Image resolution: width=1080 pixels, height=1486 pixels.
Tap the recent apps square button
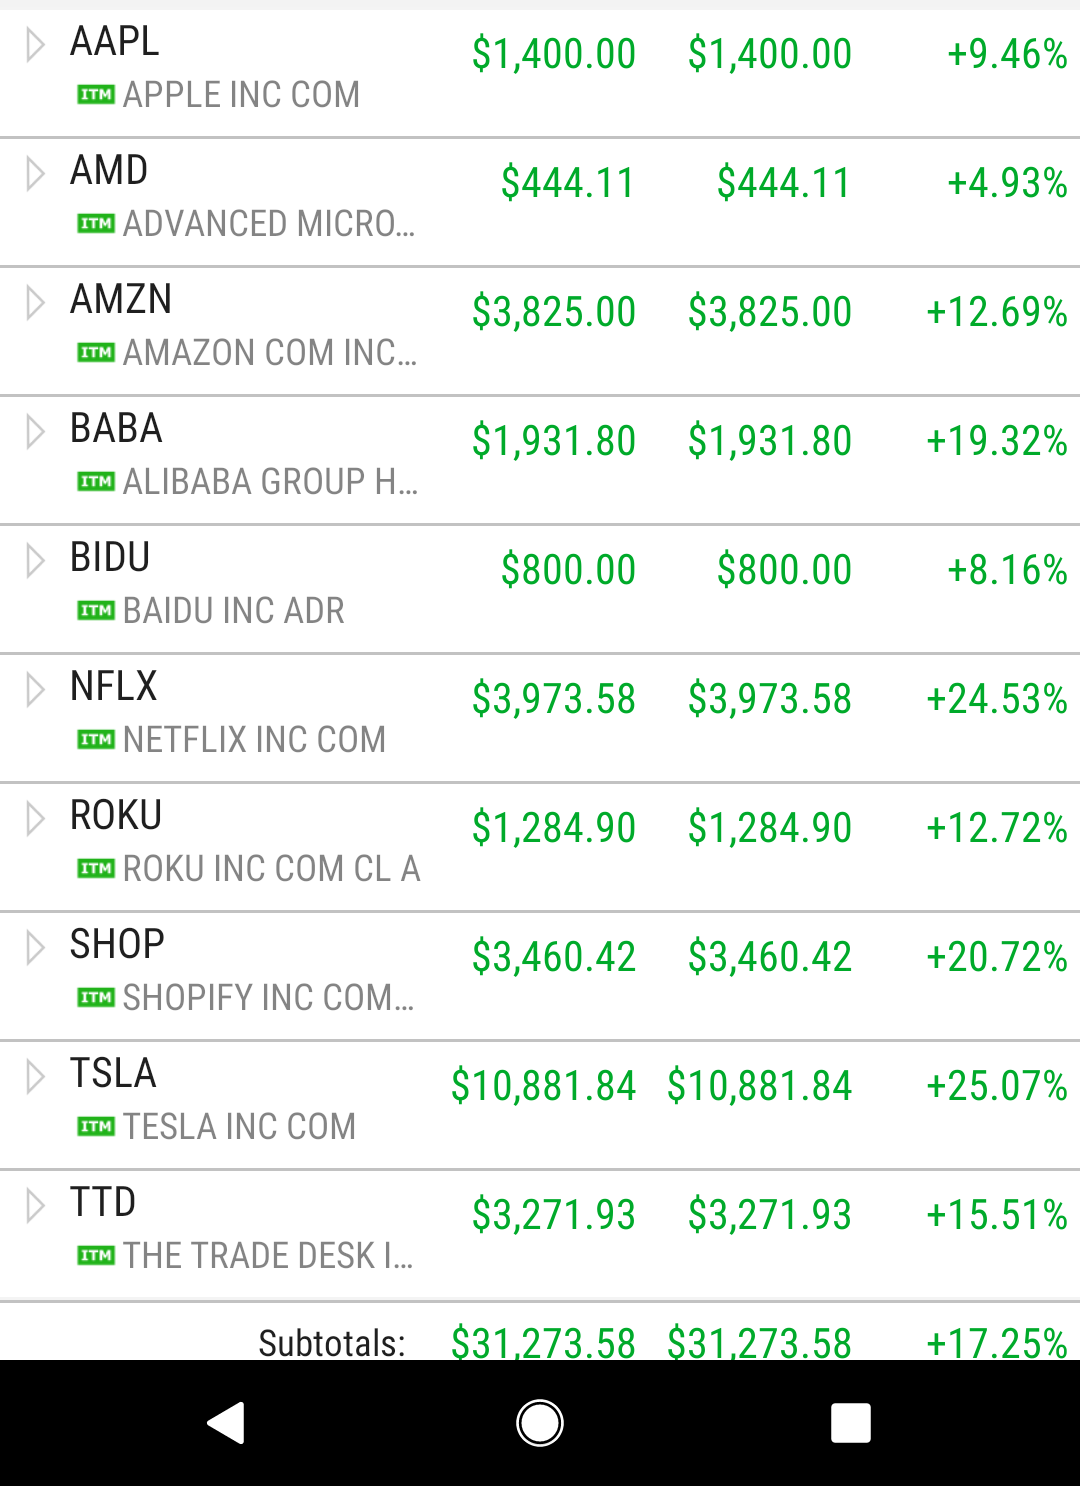tap(851, 1423)
